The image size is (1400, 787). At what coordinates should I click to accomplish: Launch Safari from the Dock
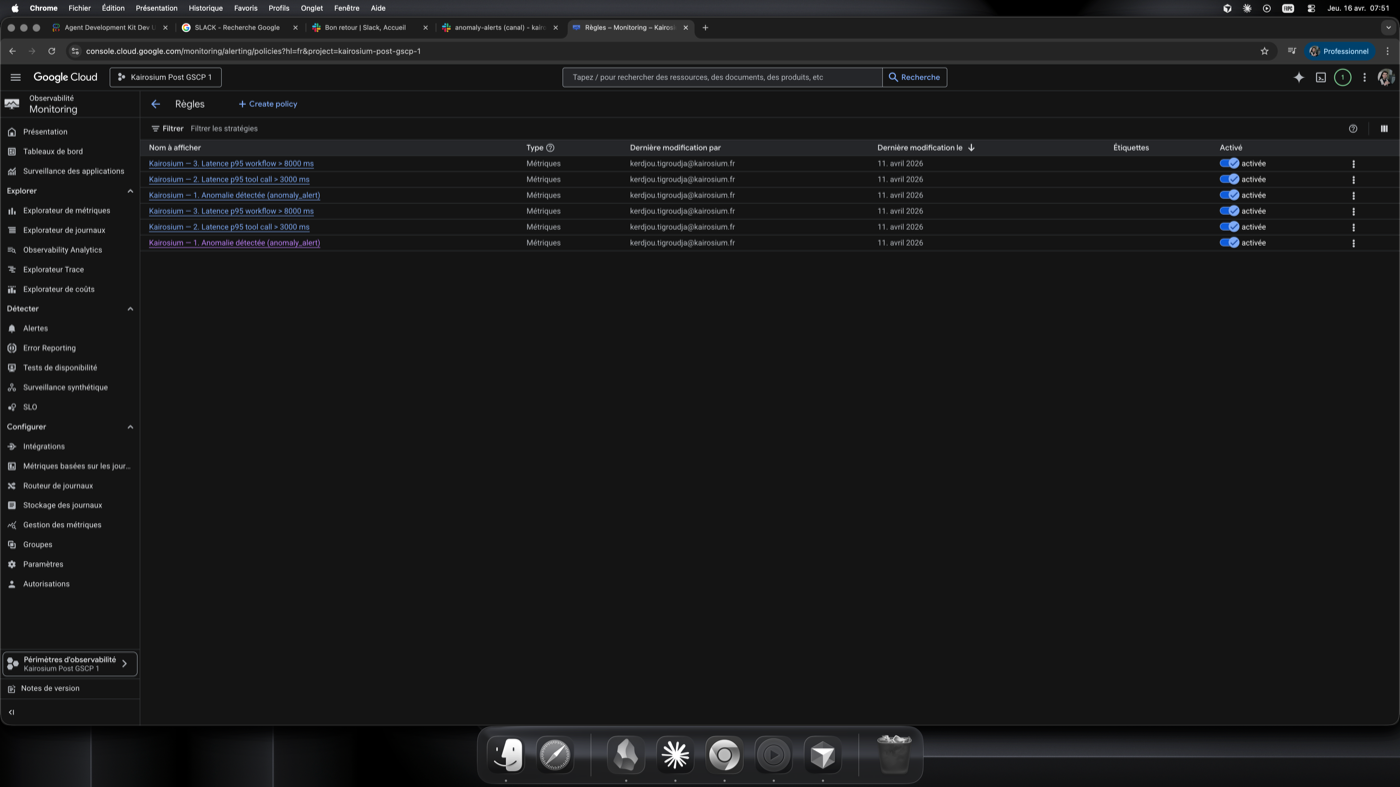[555, 755]
